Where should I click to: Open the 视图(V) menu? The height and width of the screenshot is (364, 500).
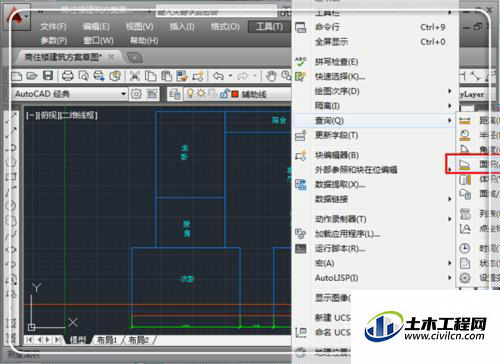pyautogui.click(x=139, y=27)
